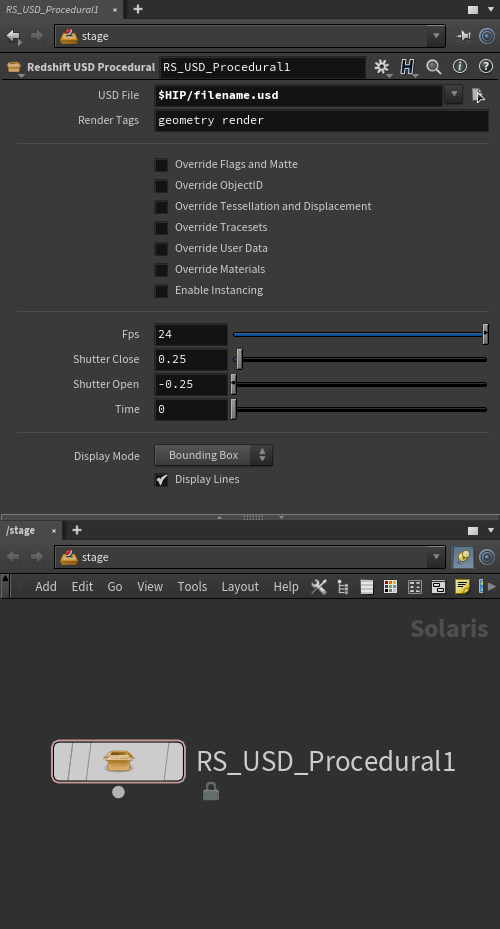Open the USD File path history dropdown
The image size is (500, 929).
[x=454, y=94]
